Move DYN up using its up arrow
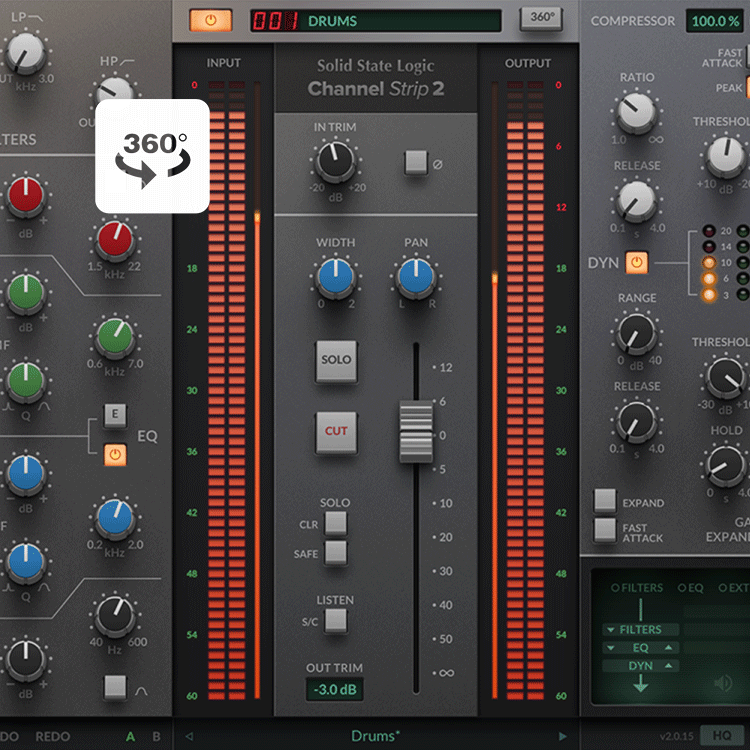 668,665
